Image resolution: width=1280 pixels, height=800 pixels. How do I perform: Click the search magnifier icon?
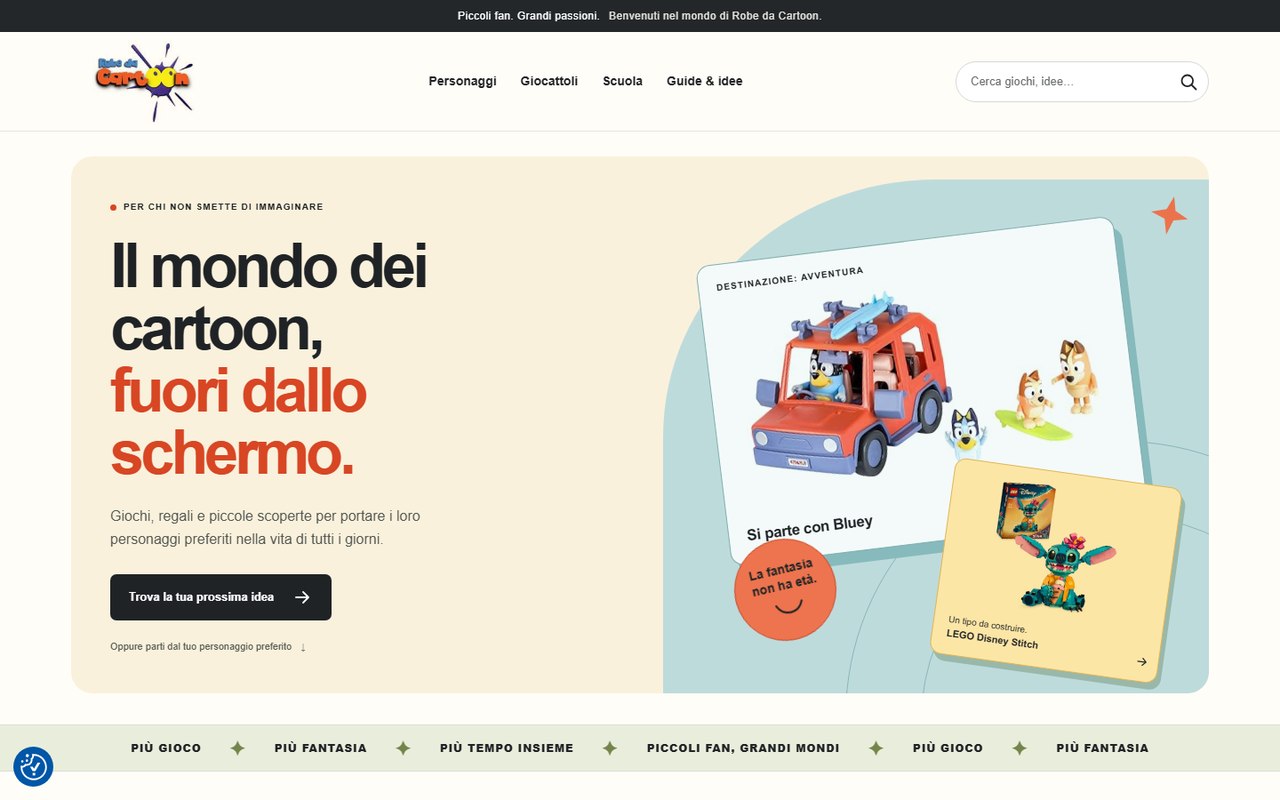(1188, 82)
